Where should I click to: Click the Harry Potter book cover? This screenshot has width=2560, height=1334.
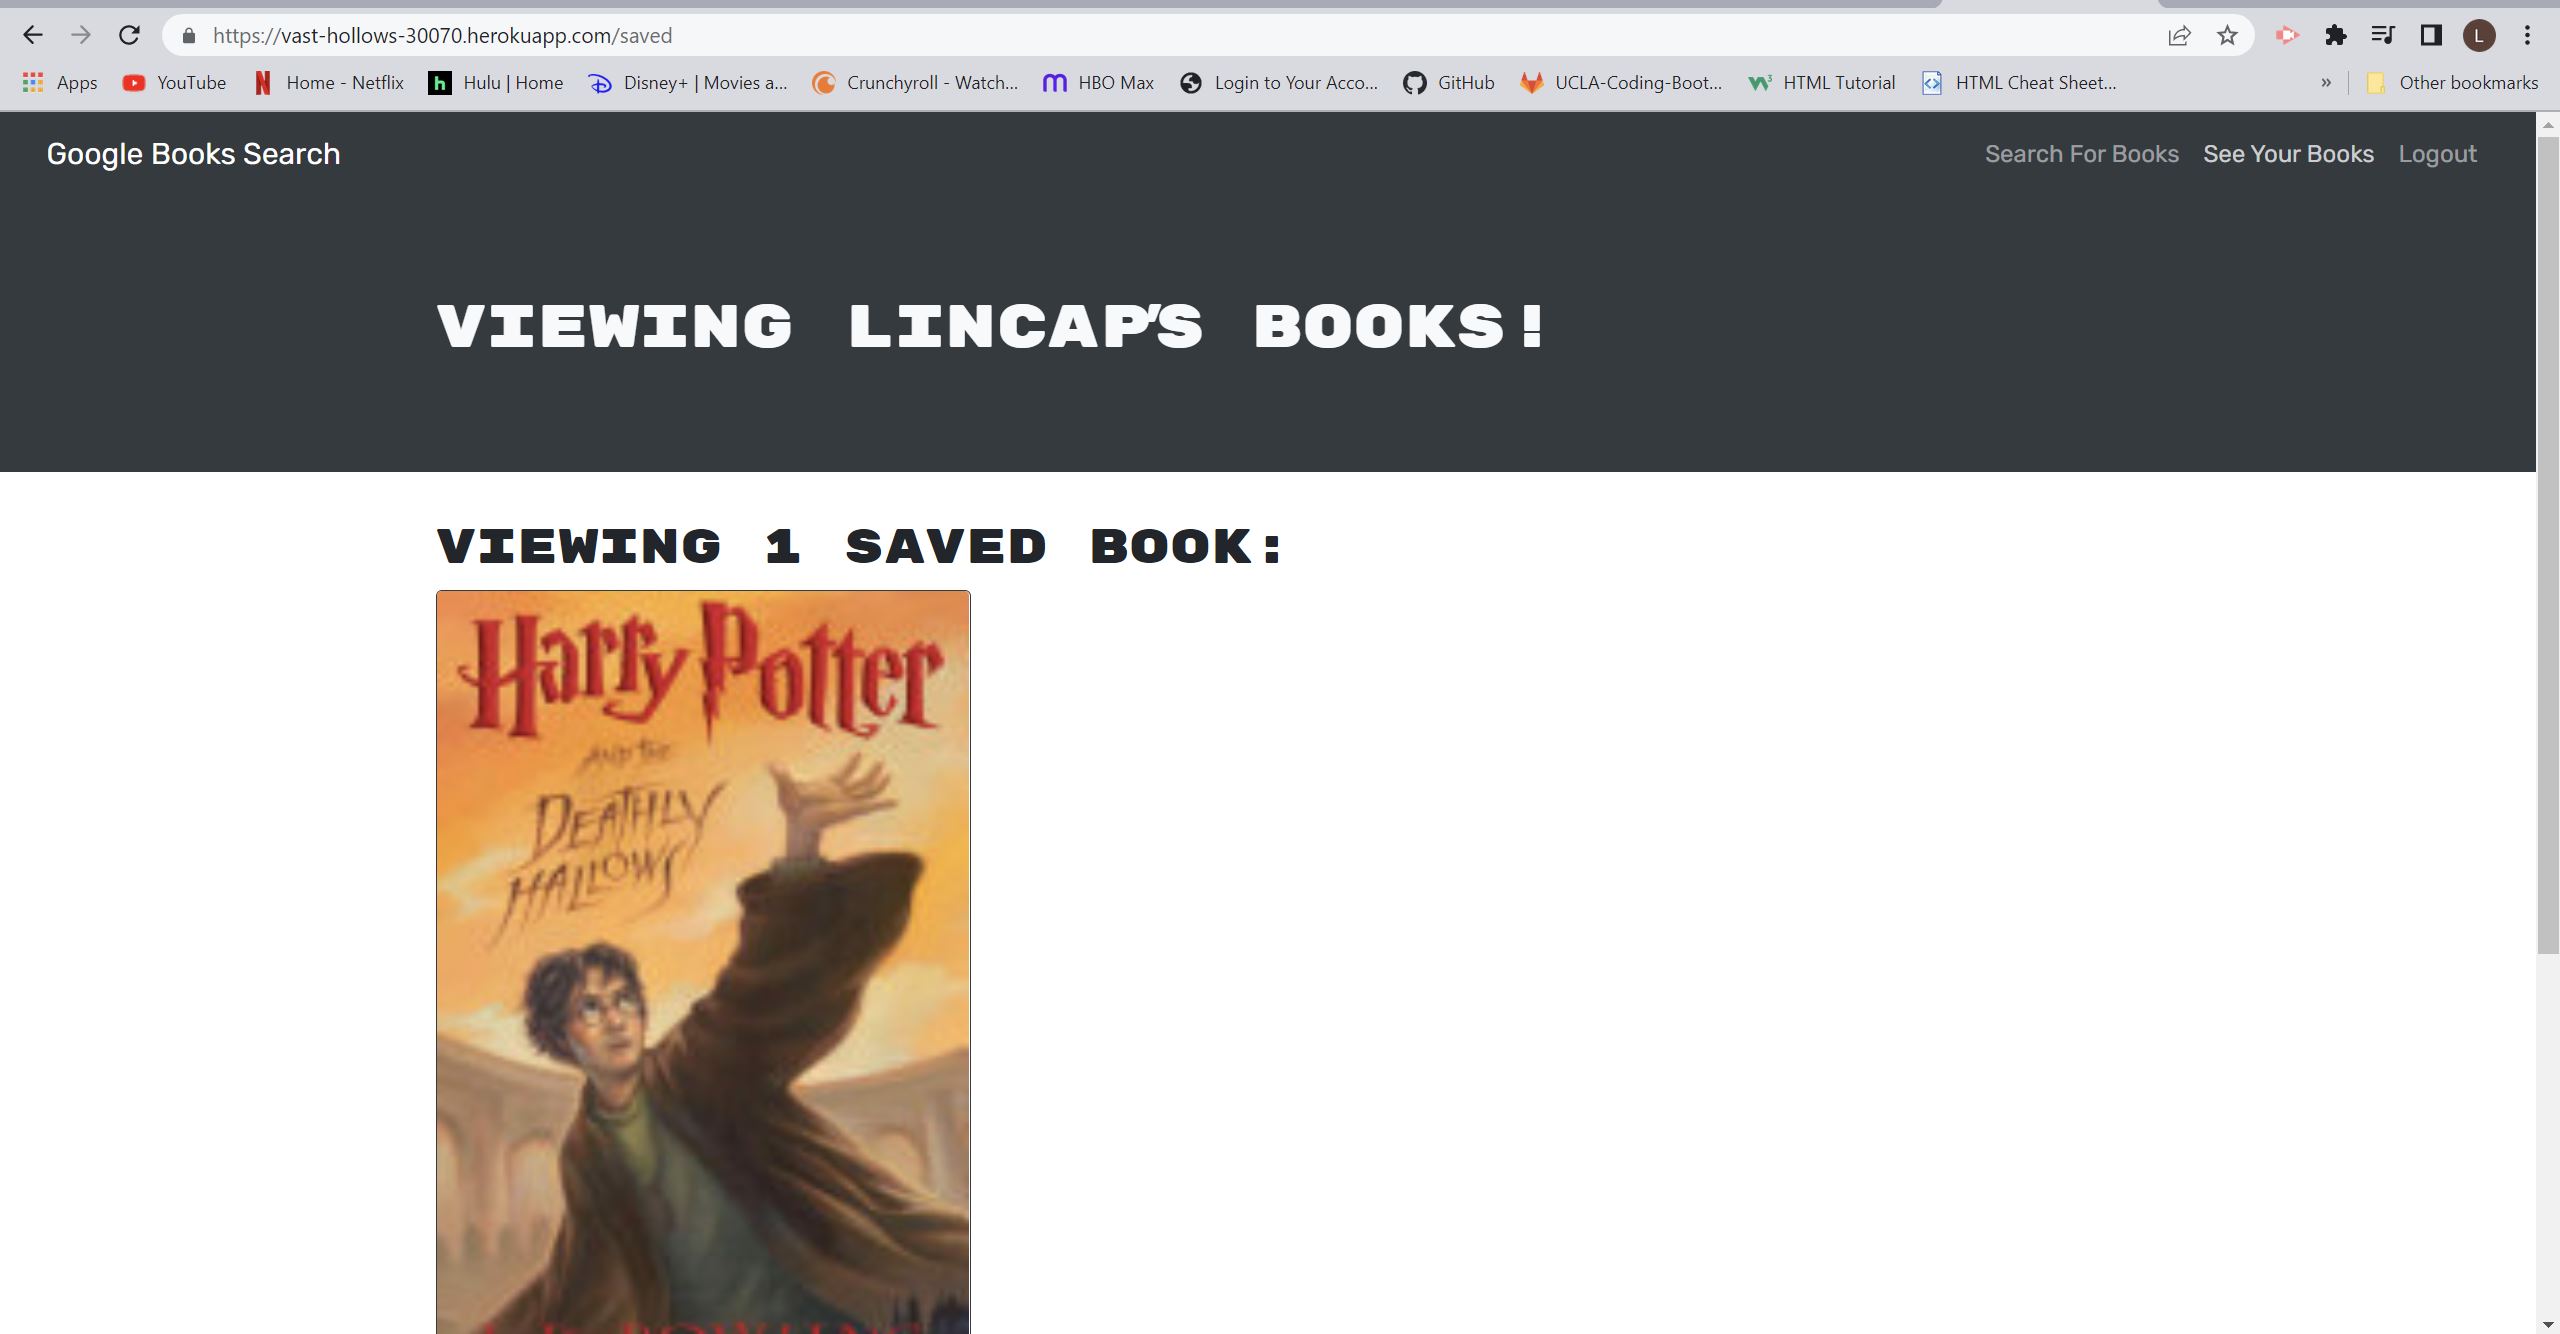(x=703, y=962)
